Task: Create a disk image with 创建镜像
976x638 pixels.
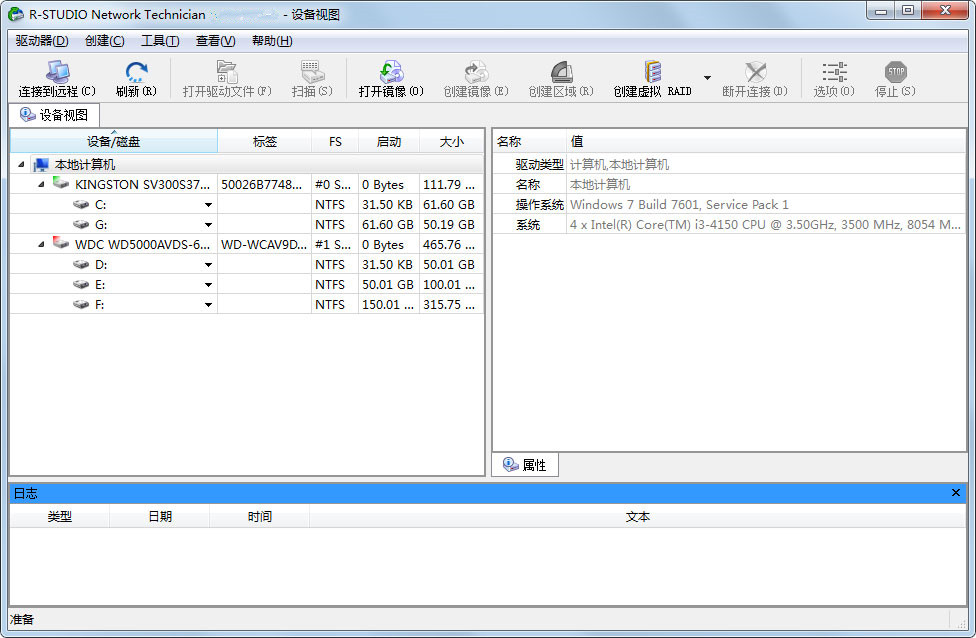Action: (x=475, y=75)
